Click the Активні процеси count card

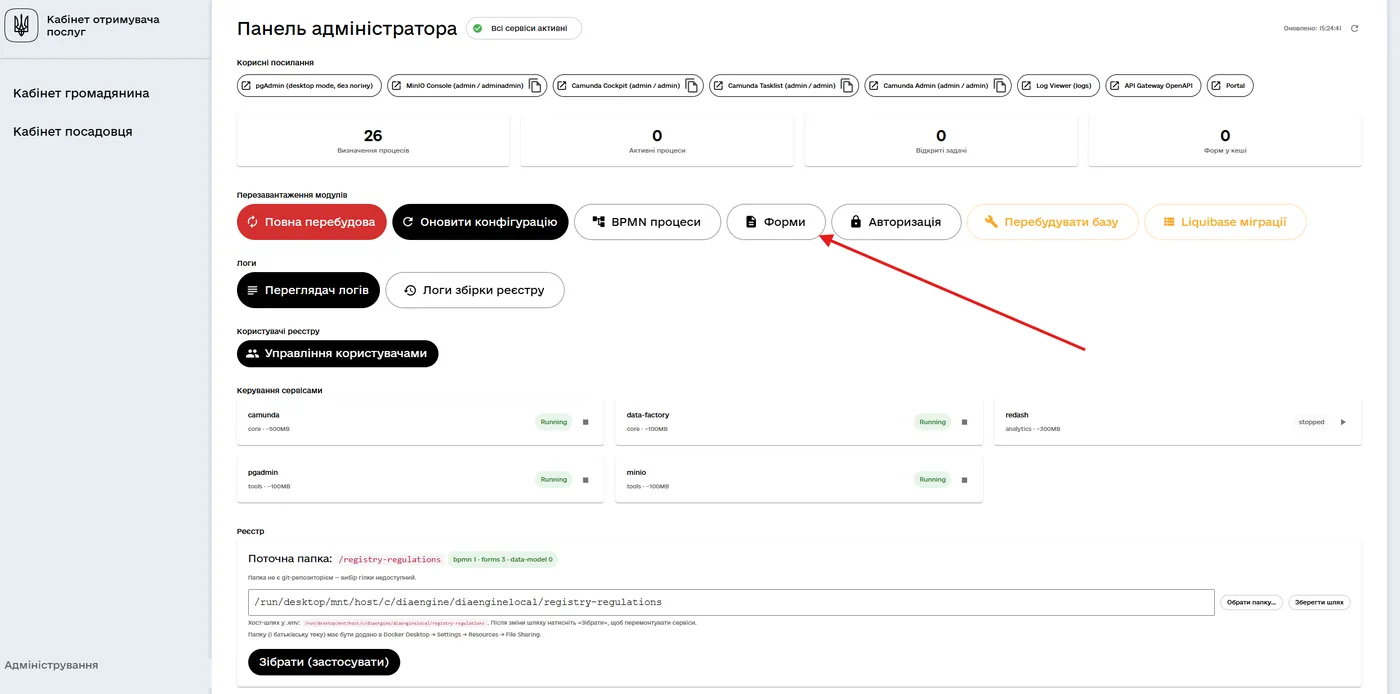tap(657, 140)
